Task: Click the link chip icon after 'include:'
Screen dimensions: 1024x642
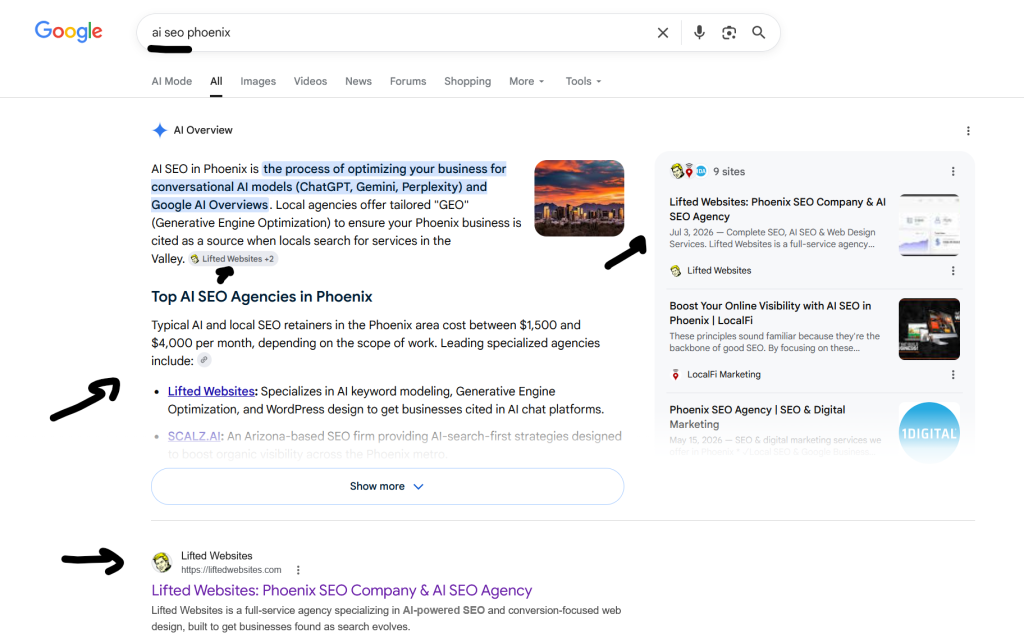Action: [x=204, y=360]
